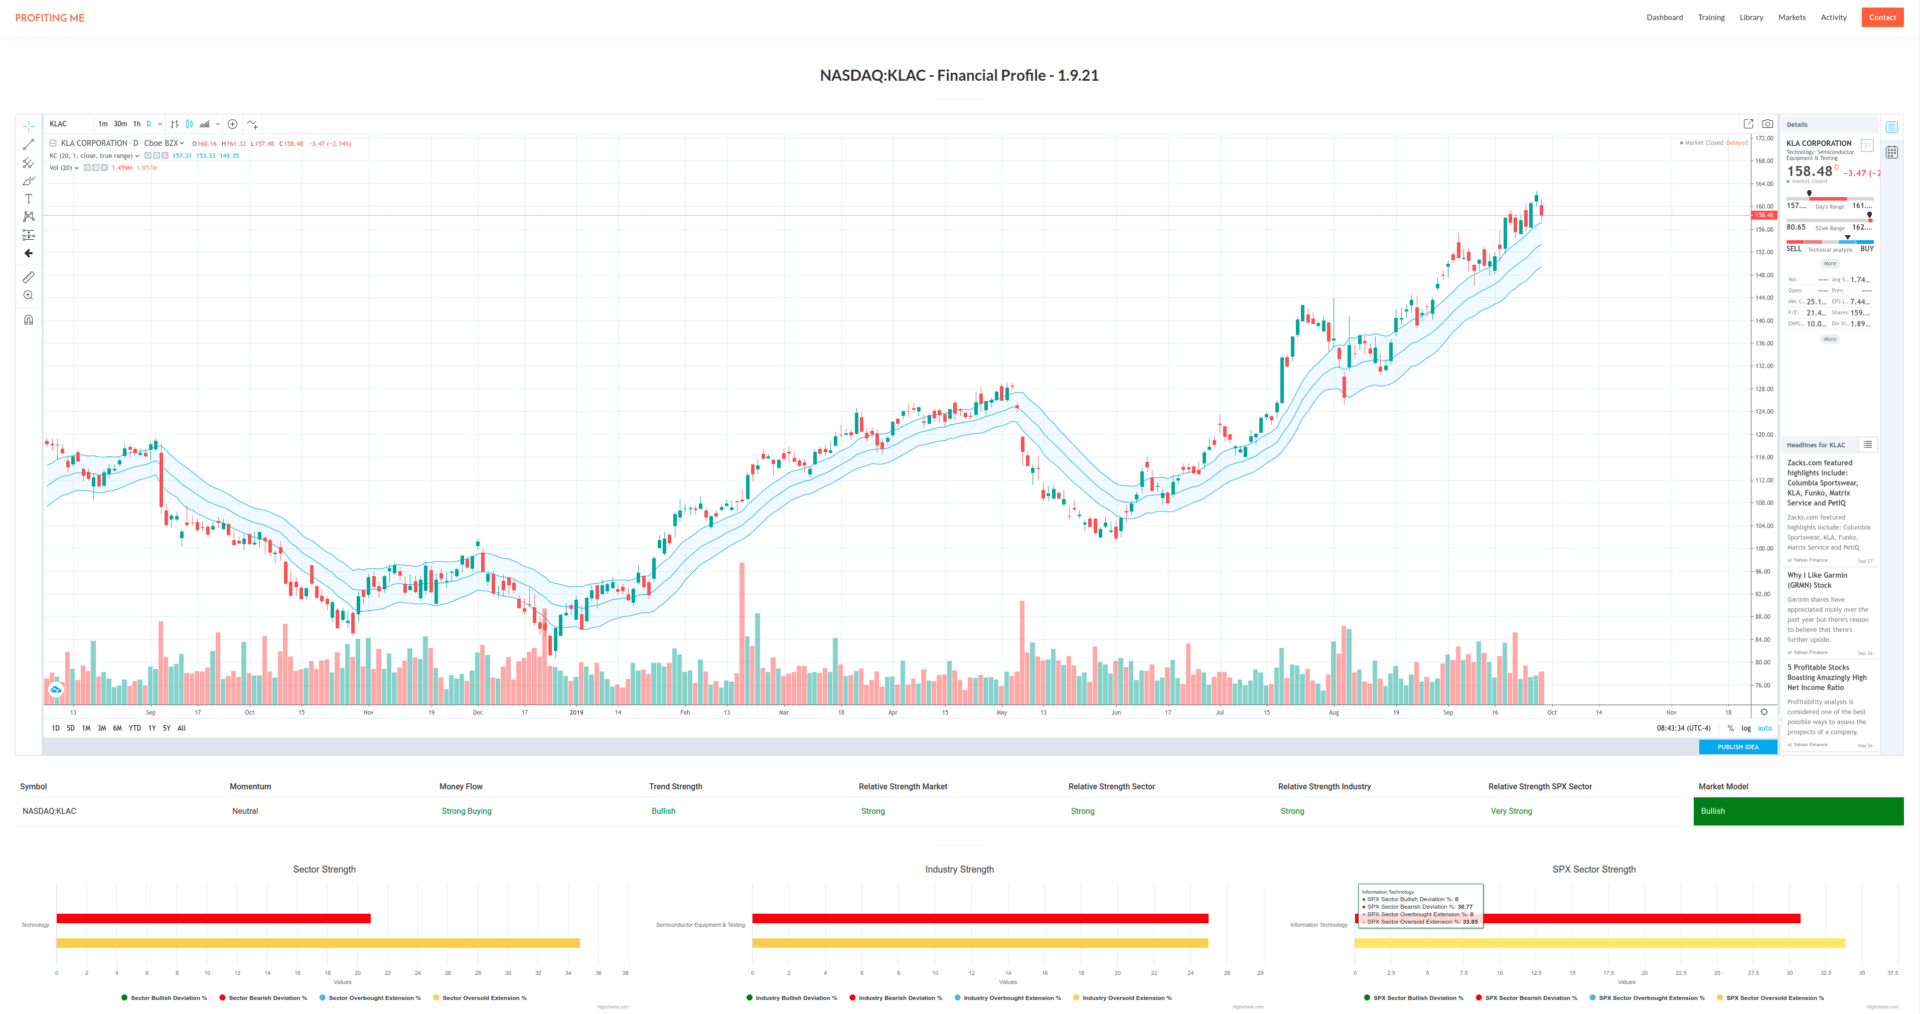Toggle auto scale mode
This screenshot has width=1920, height=1014.
click(x=1765, y=728)
